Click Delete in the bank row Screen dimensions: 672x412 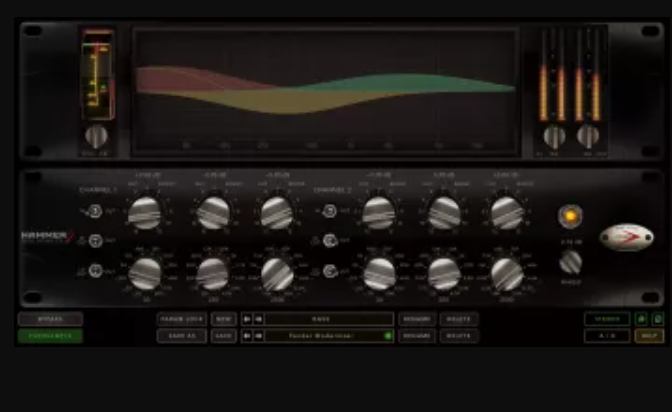(x=459, y=319)
